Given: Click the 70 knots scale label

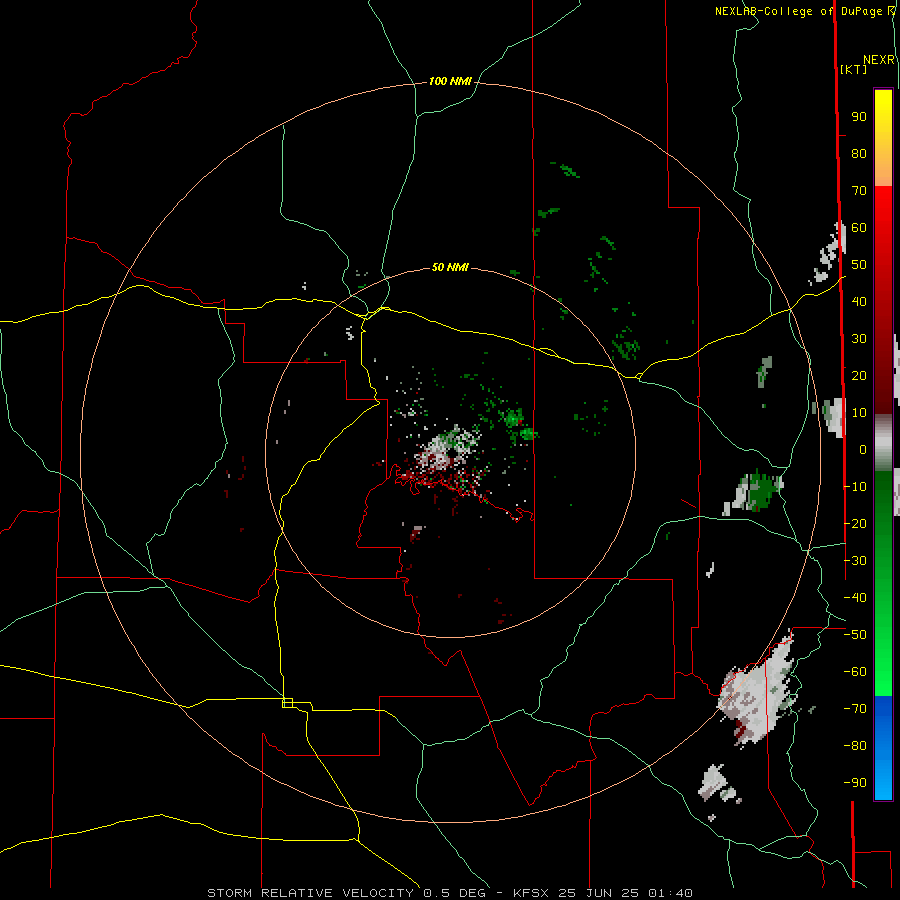Looking at the screenshot, I should (859, 191).
